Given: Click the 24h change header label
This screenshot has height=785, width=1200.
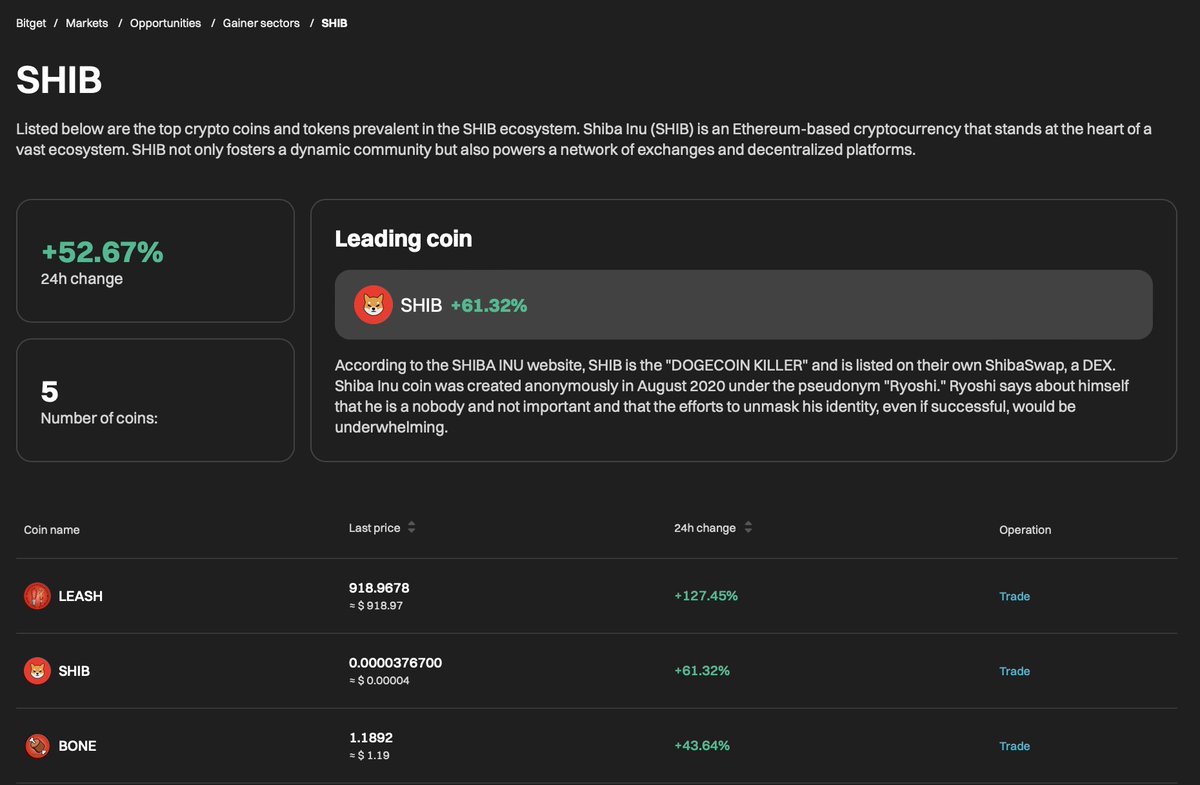Looking at the screenshot, I should [x=705, y=528].
